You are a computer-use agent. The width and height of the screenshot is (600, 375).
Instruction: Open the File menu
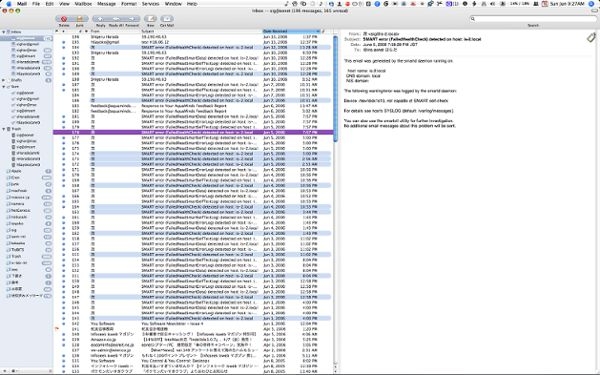[x=36, y=4]
